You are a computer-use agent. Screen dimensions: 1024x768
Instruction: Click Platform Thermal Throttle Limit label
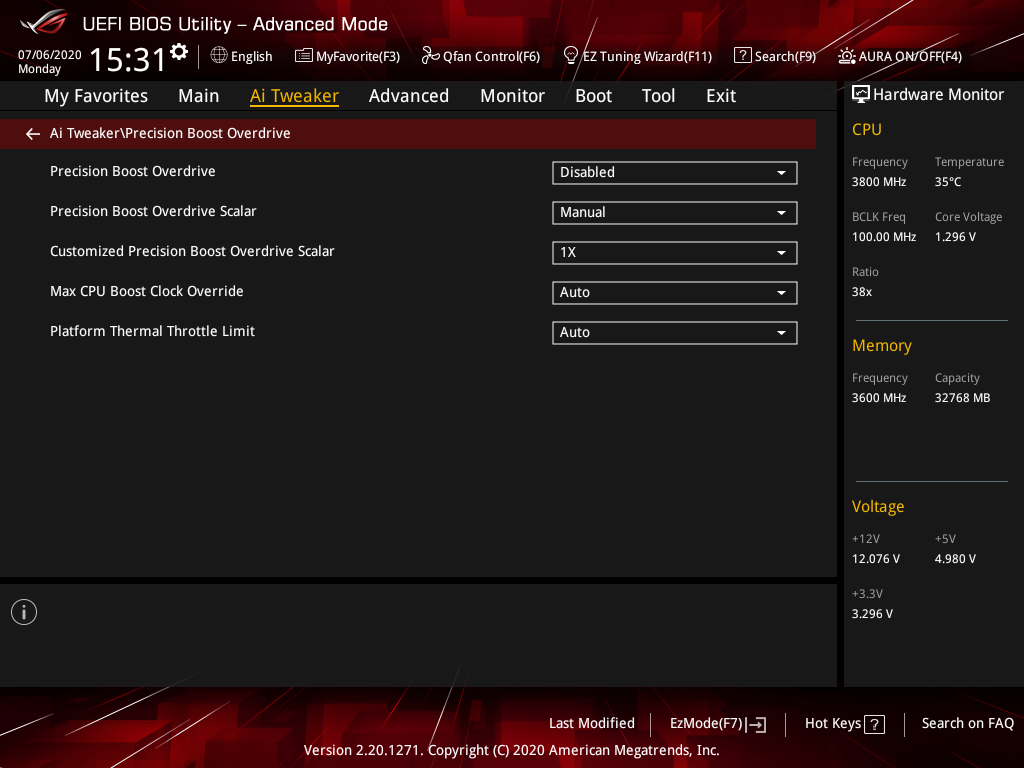pyautogui.click(x=152, y=331)
